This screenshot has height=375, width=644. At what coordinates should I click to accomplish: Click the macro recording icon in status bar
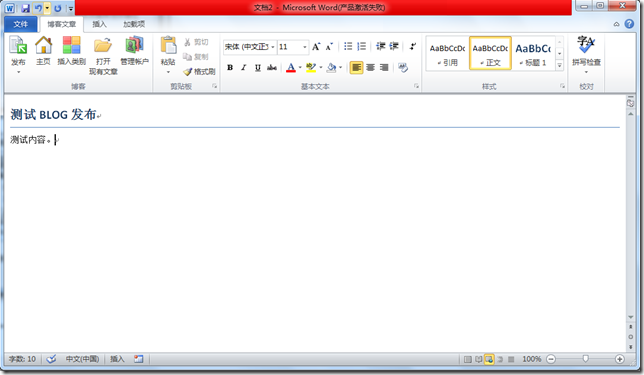139,359
